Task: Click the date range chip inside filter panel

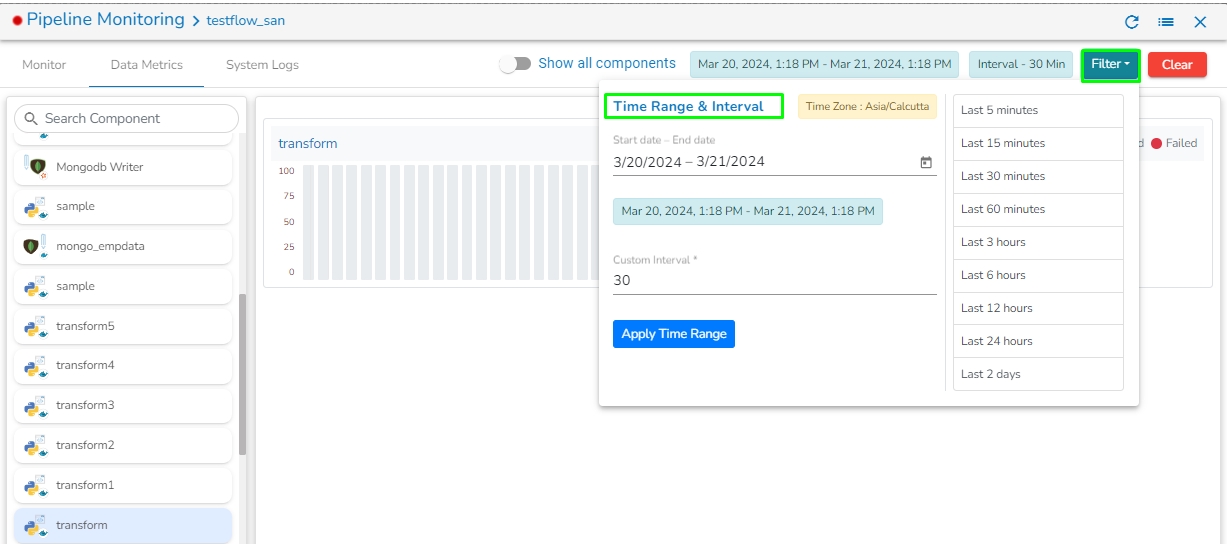Action: [748, 211]
